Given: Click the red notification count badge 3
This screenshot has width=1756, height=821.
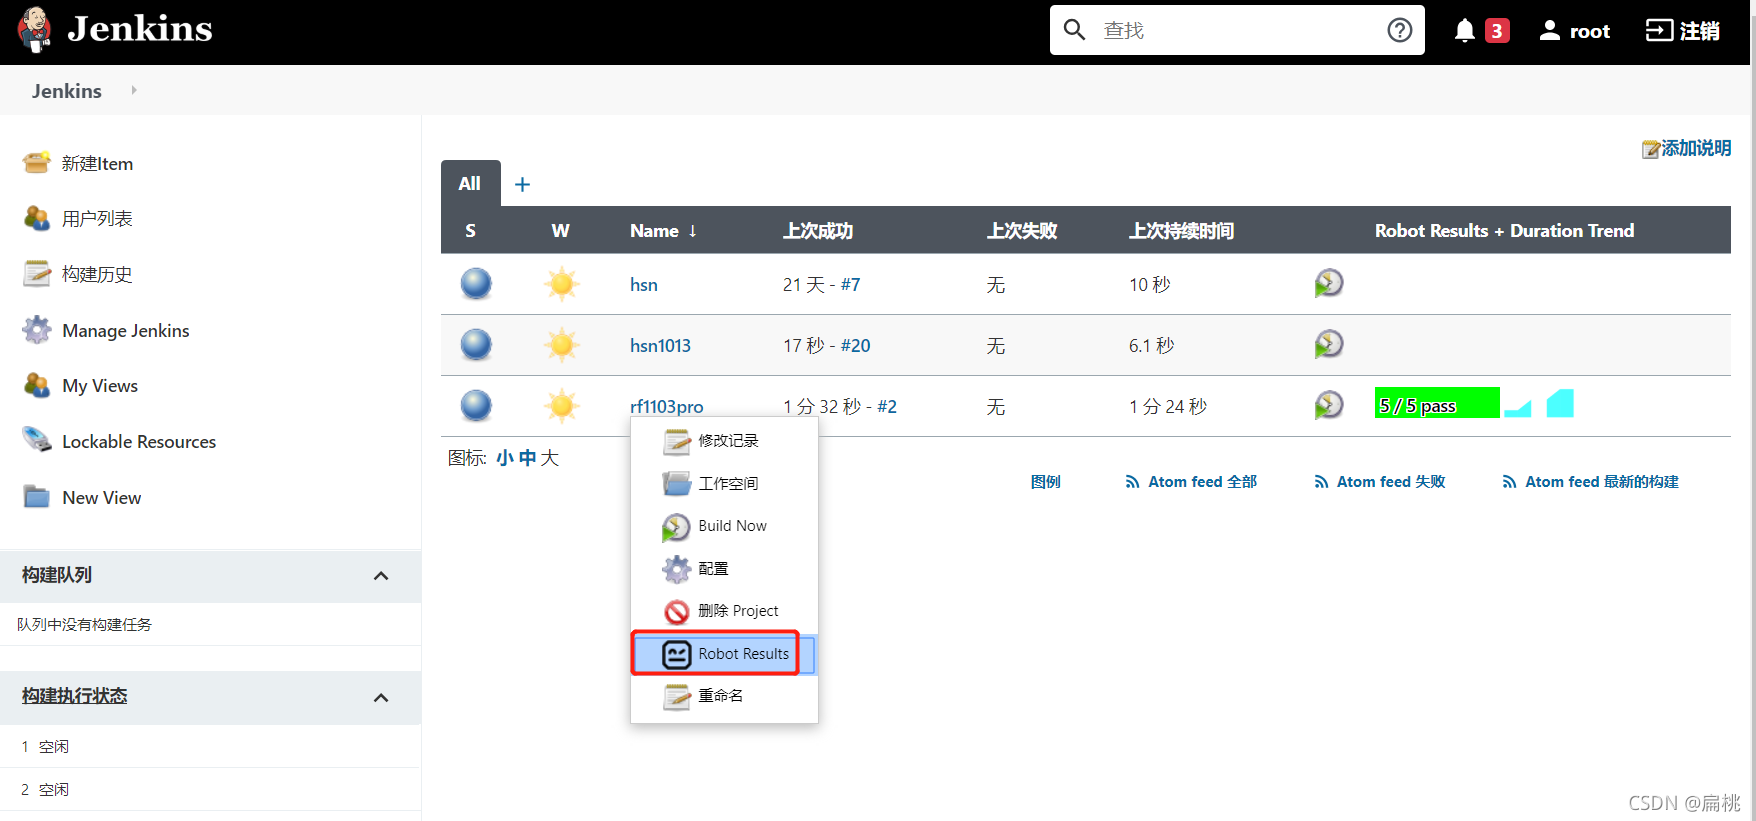Looking at the screenshot, I should [1497, 31].
